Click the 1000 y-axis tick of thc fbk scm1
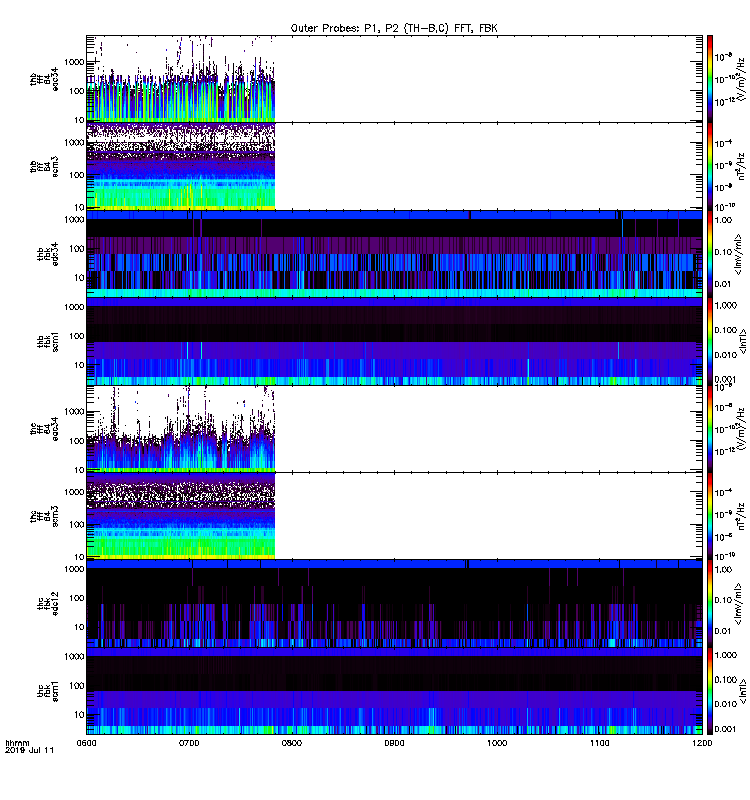 (74, 657)
